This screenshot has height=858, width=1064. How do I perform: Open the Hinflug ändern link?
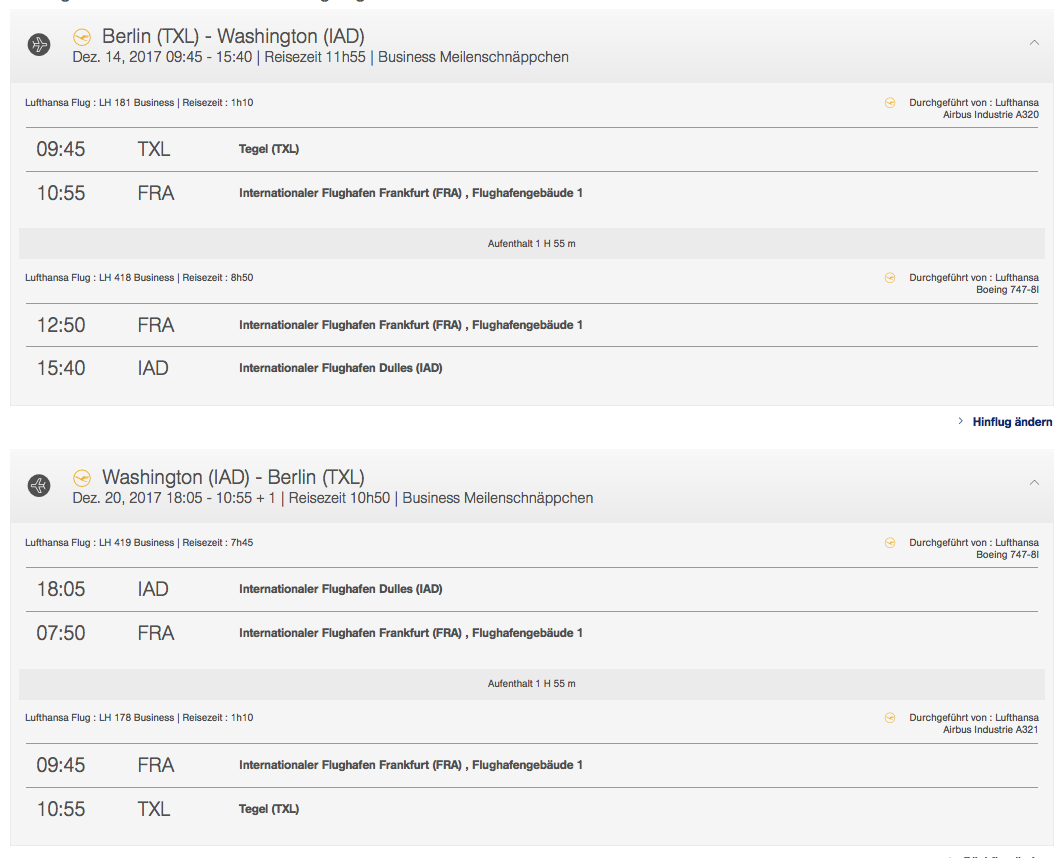pos(1012,422)
